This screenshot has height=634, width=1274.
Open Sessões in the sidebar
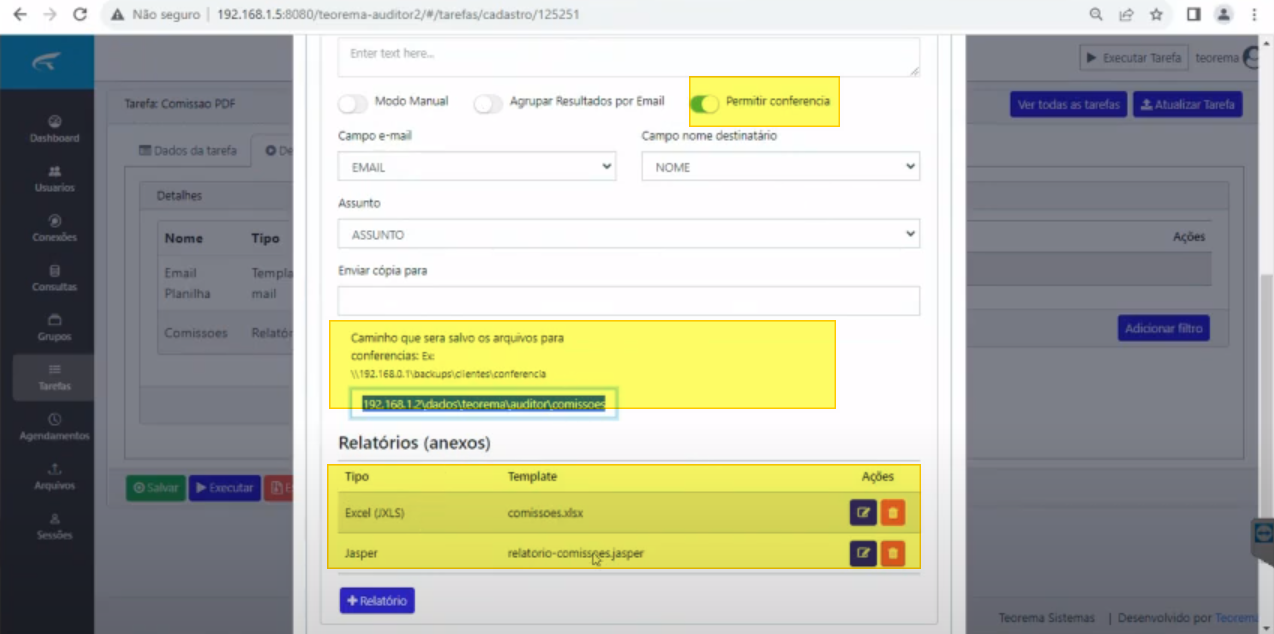pyautogui.click(x=54, y=526)
